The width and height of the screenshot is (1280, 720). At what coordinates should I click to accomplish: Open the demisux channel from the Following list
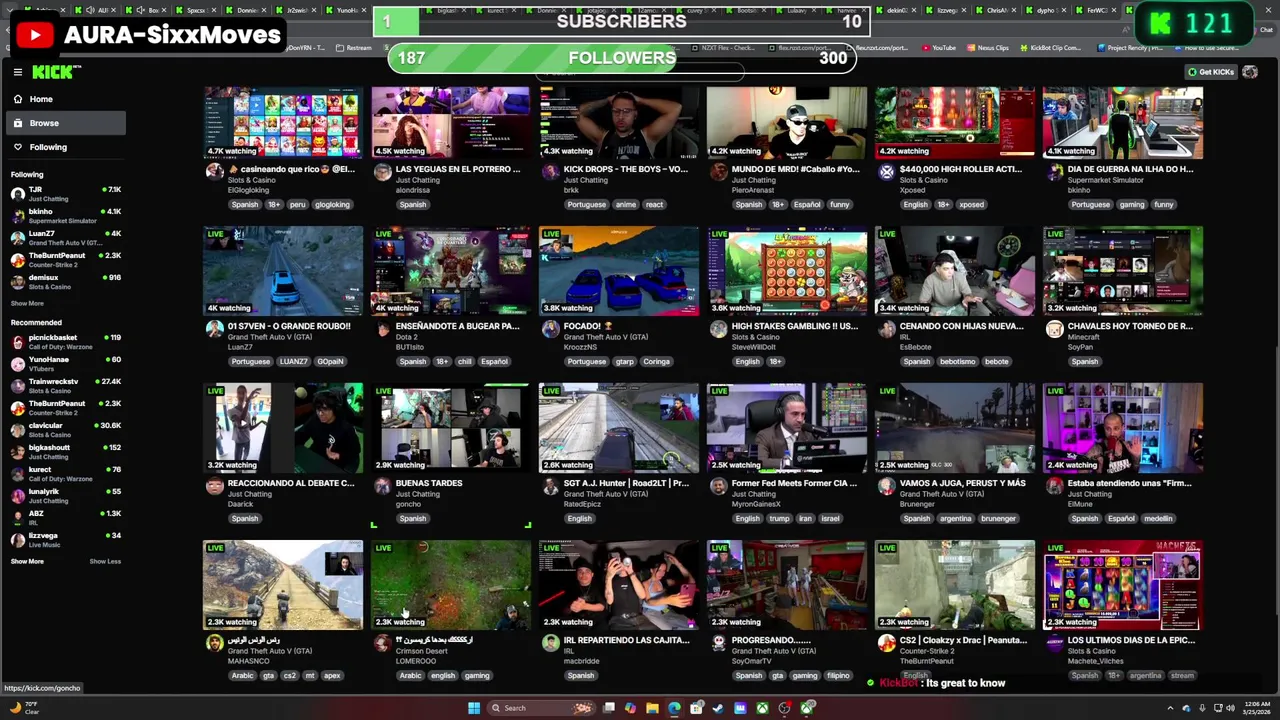(66, 281)
